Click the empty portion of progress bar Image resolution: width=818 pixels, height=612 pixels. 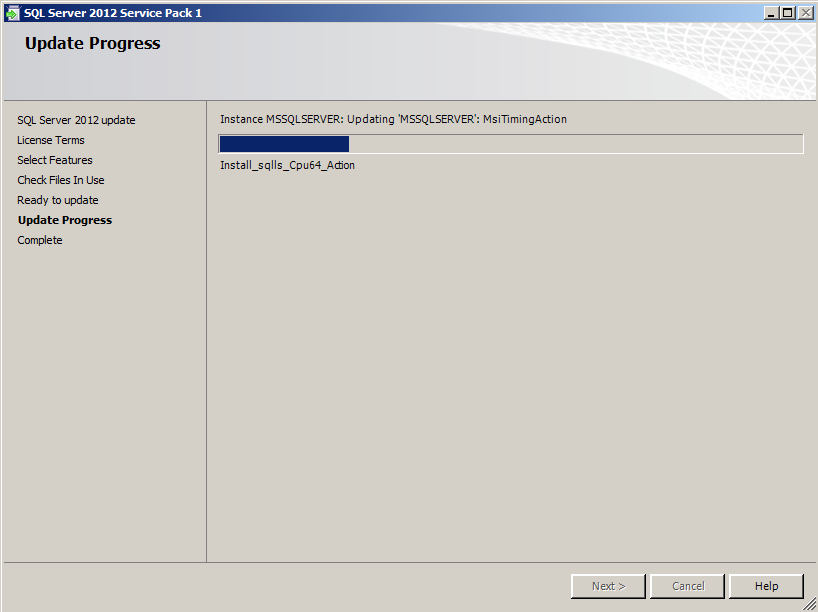tap(576, 144)
